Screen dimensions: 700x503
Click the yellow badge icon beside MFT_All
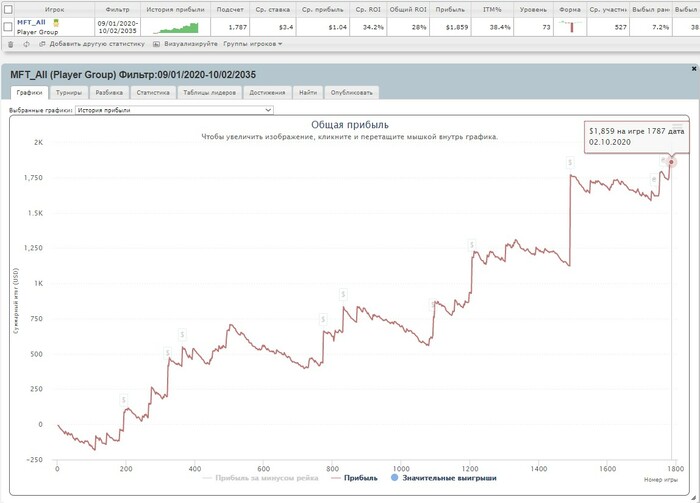(56, 23)
